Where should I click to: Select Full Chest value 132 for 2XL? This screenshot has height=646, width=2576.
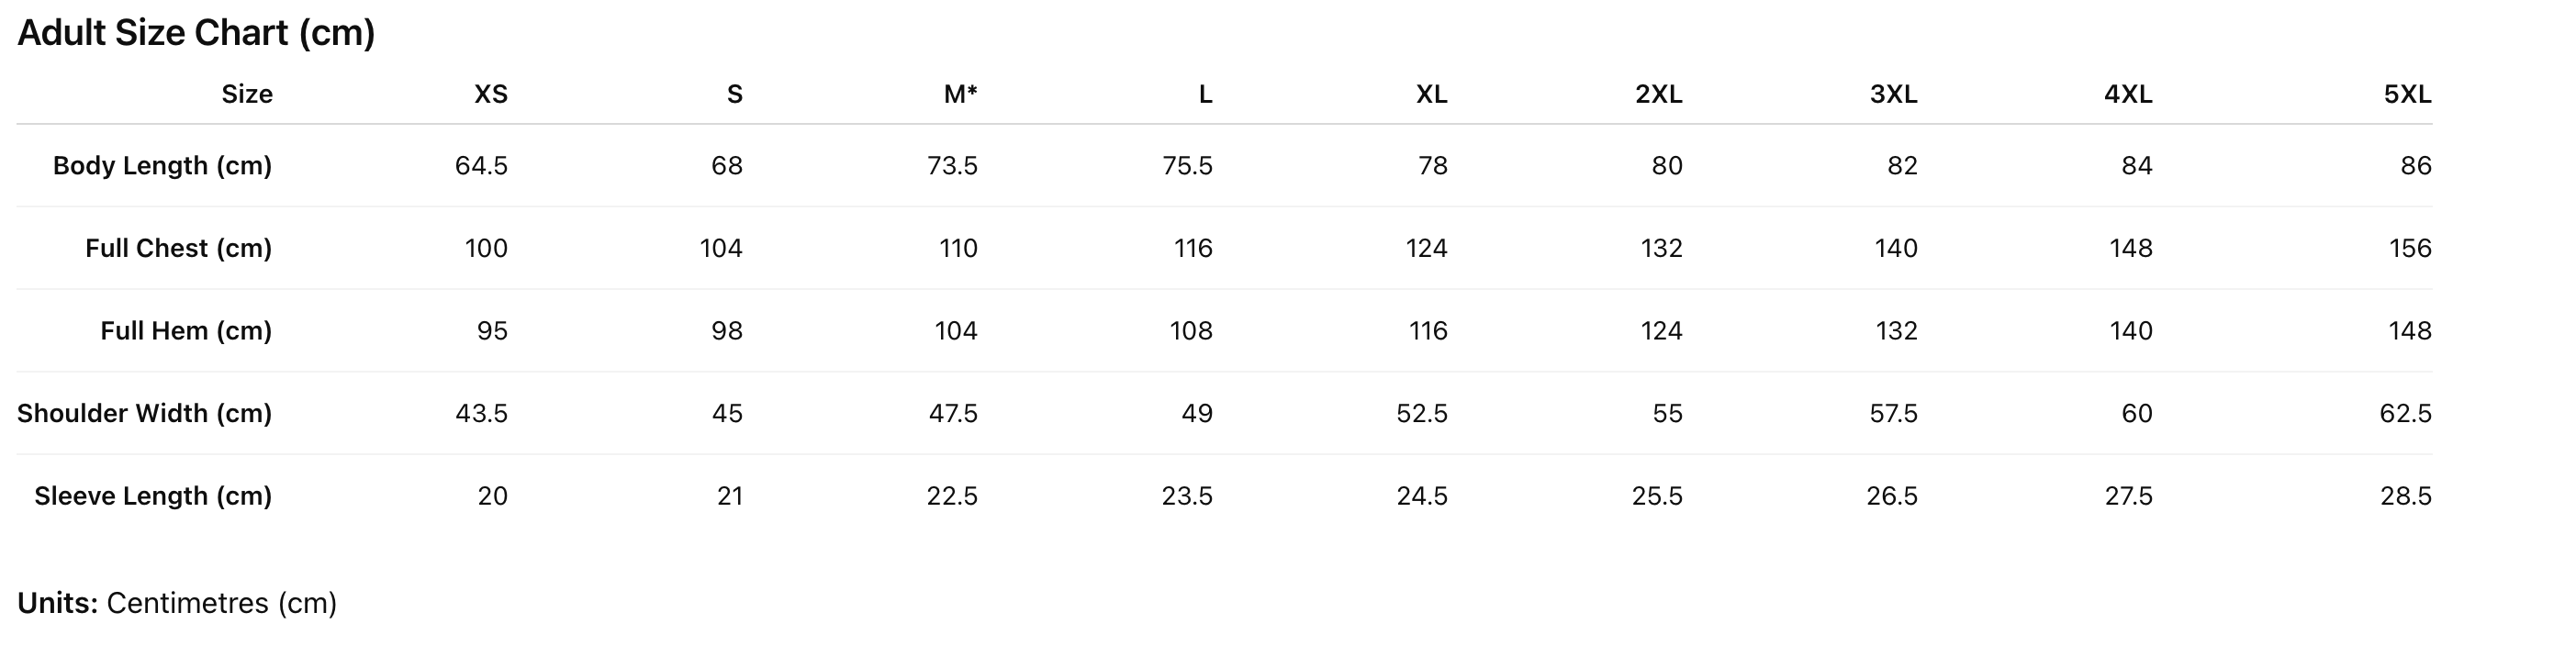click(1661, 248)
